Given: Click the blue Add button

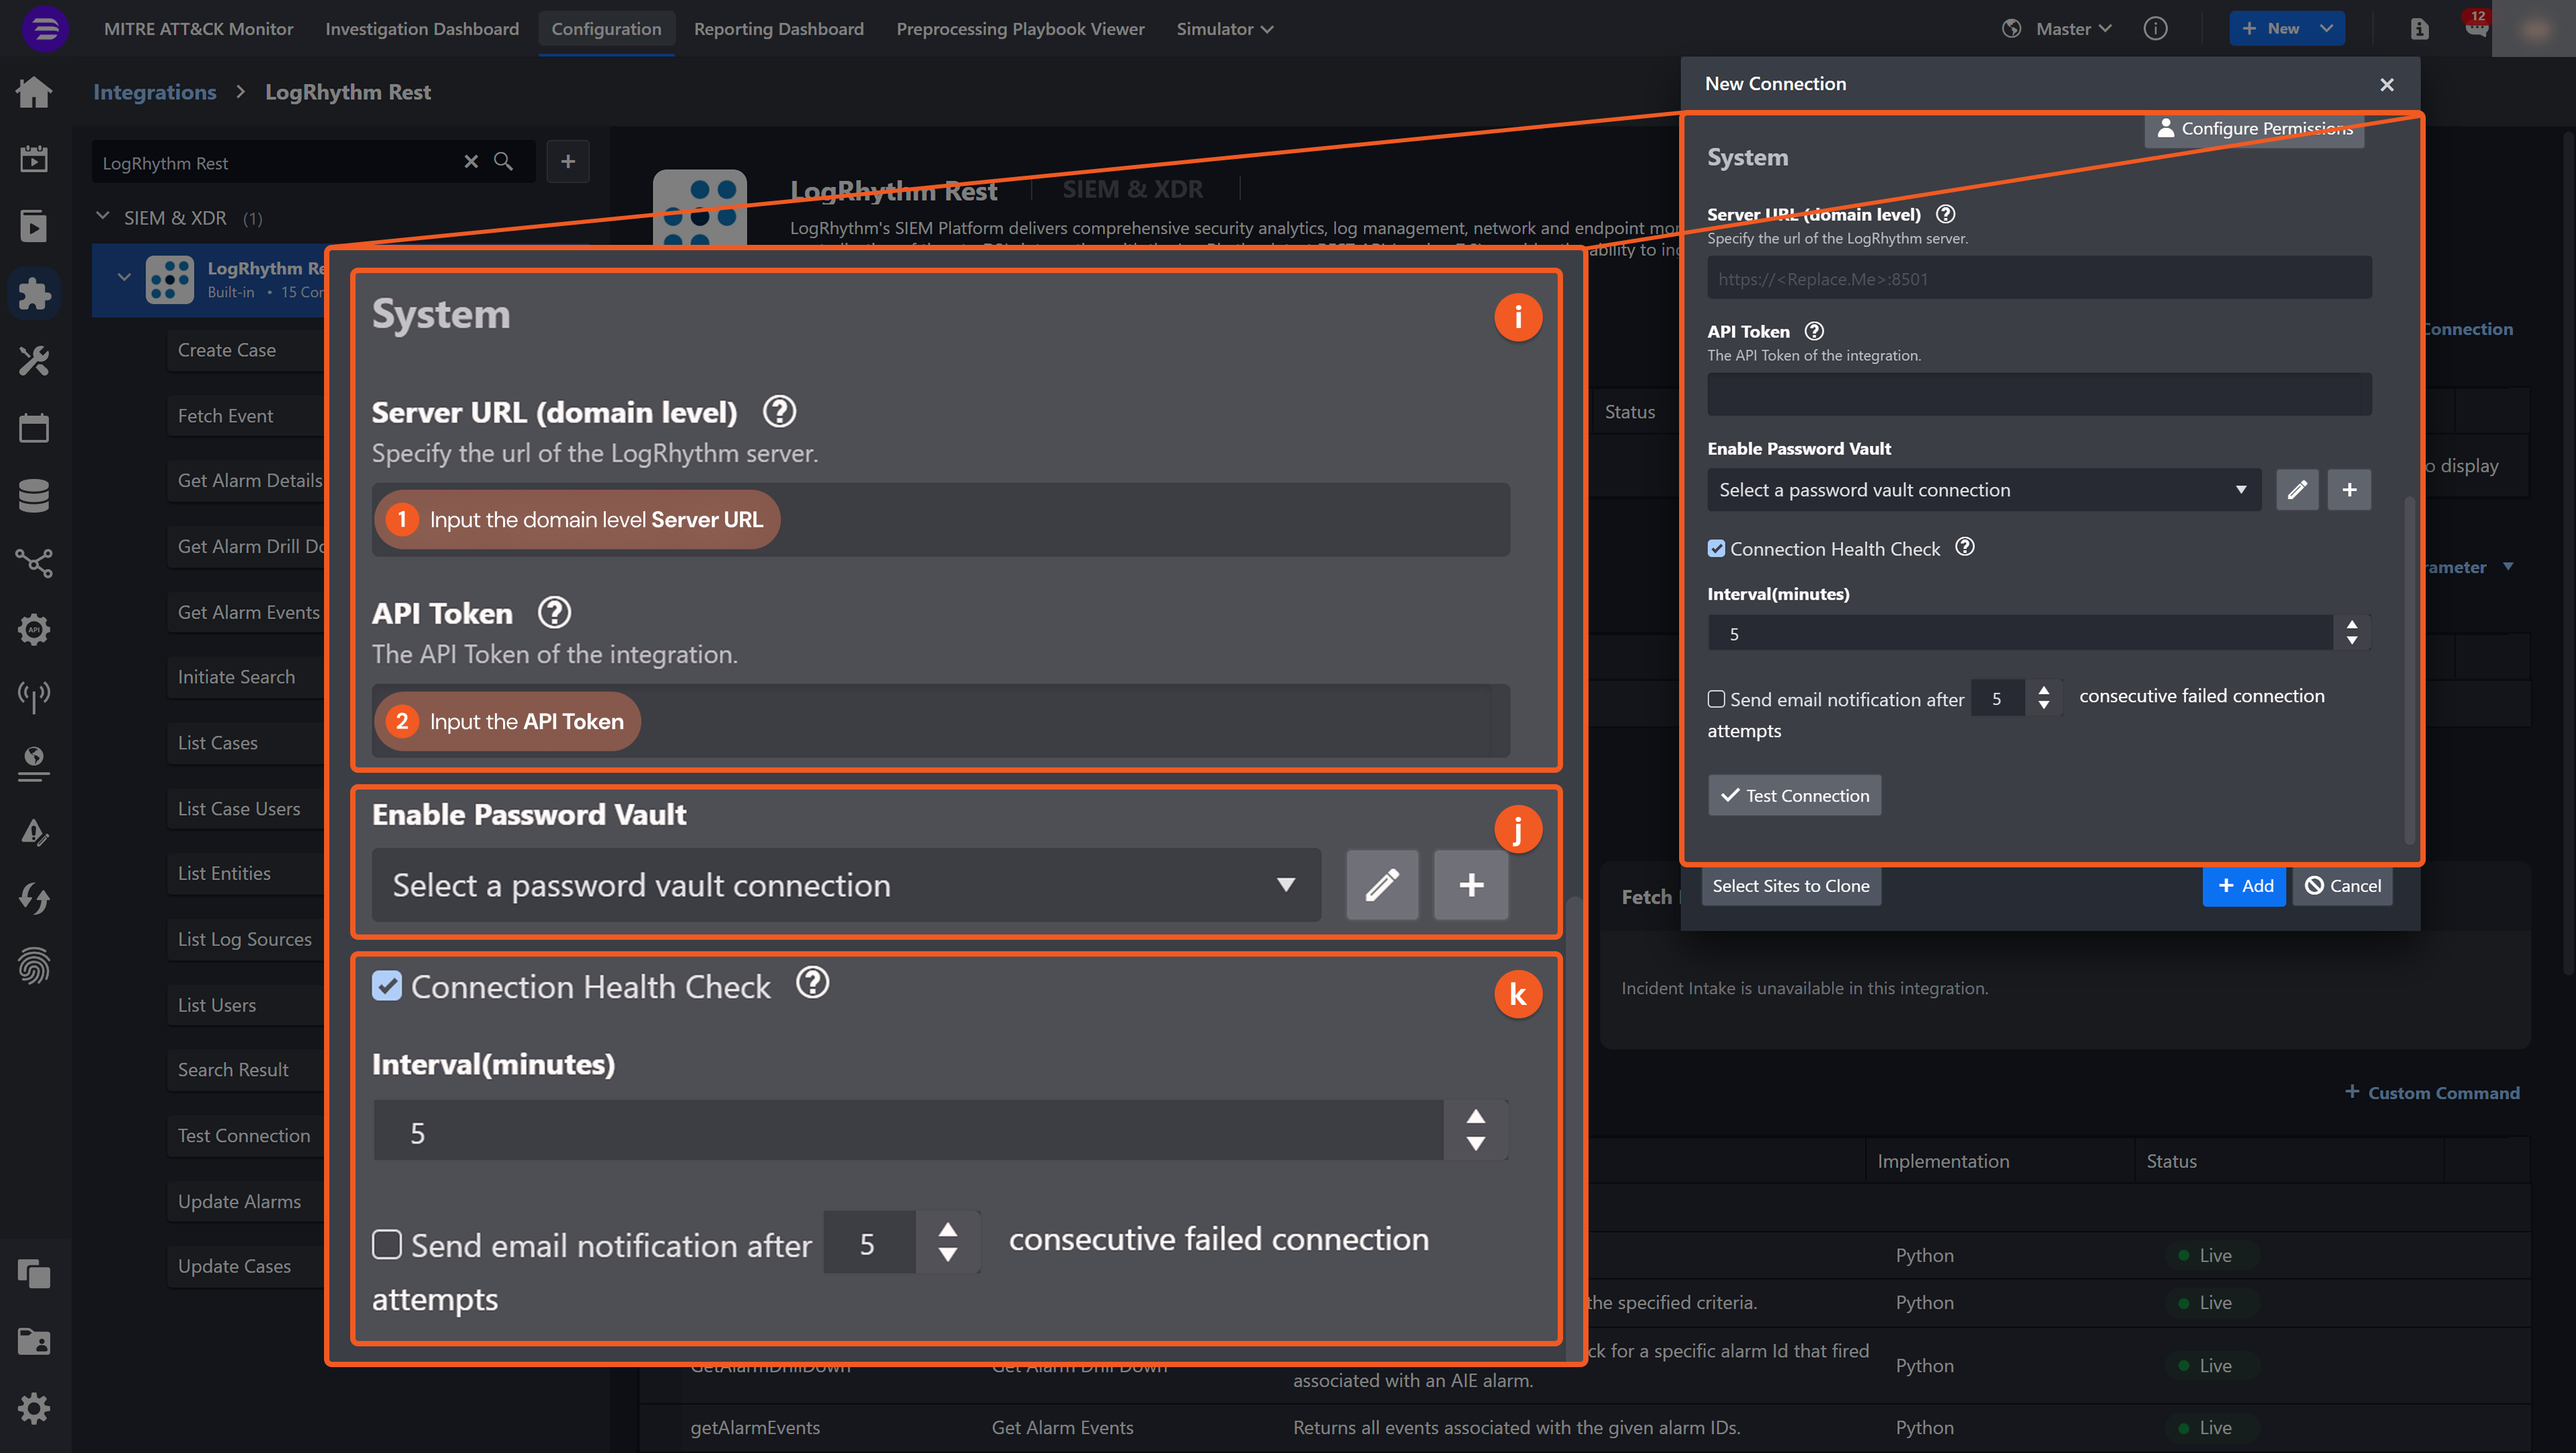Looking at the screenshot, I should 2244,886.
